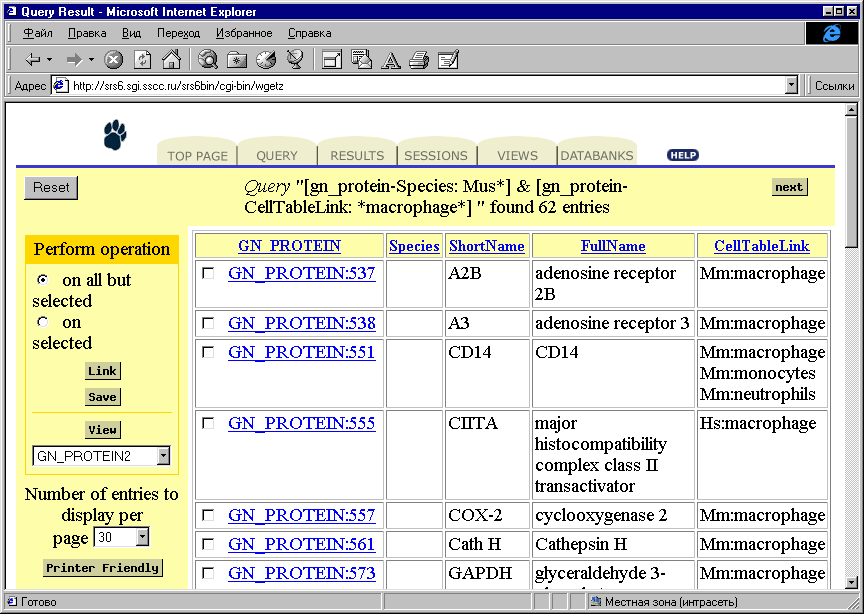Open the Back button history dropdown arrow
864x614 pixels.
(x=50, y=60)
